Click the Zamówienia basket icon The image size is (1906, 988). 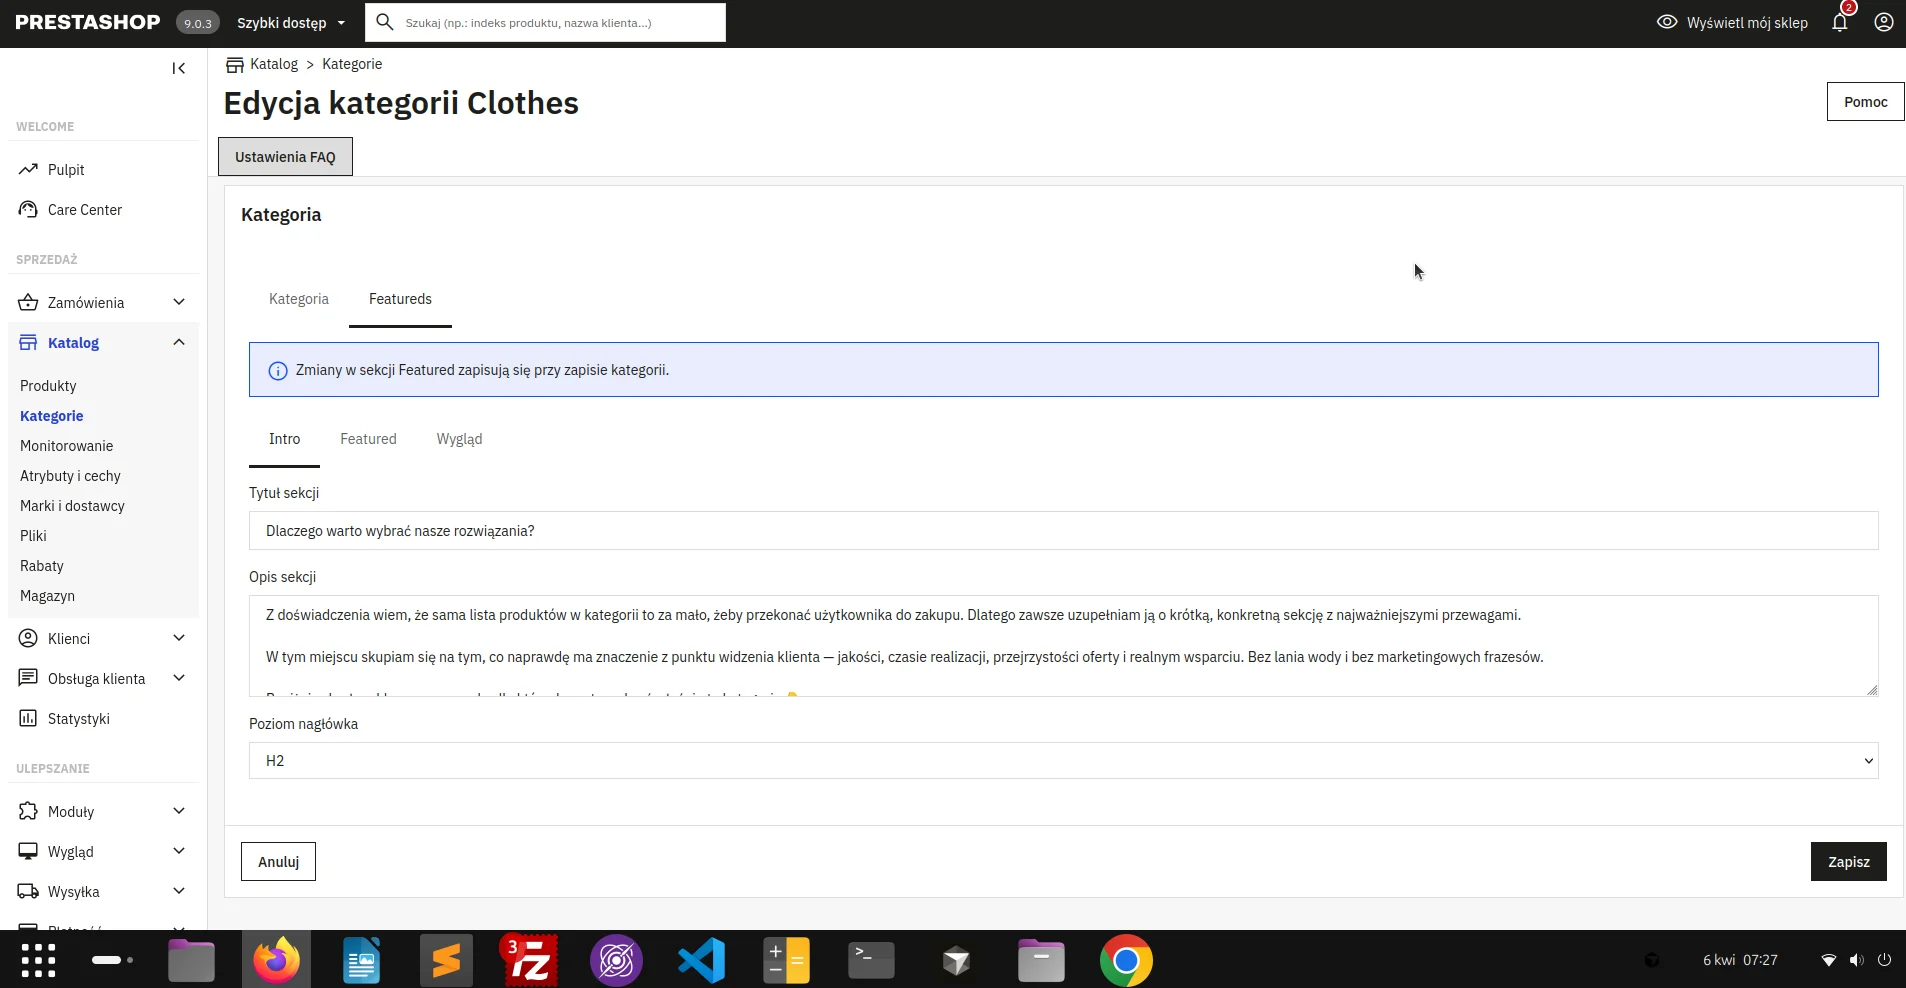pyautogui.click(x=28, y=302)
